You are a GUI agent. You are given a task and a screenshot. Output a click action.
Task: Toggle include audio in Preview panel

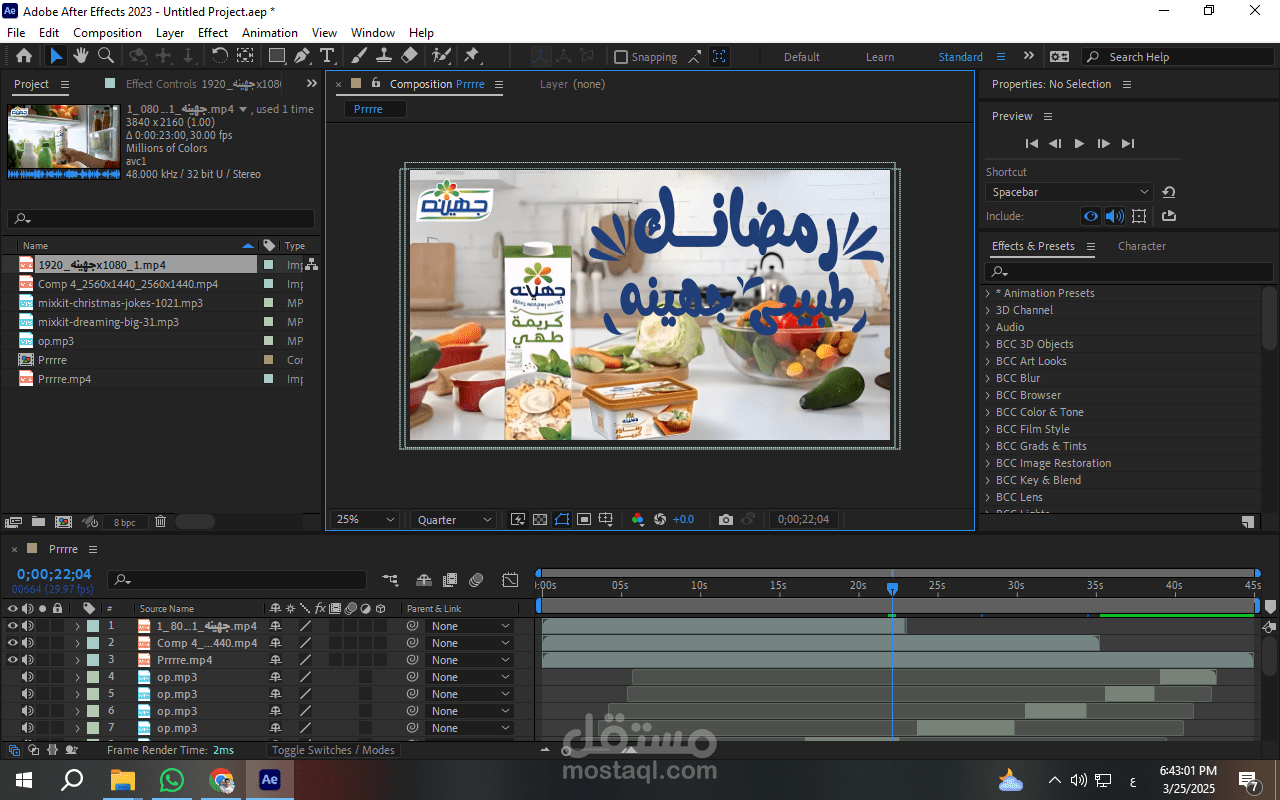point(1114,216)
